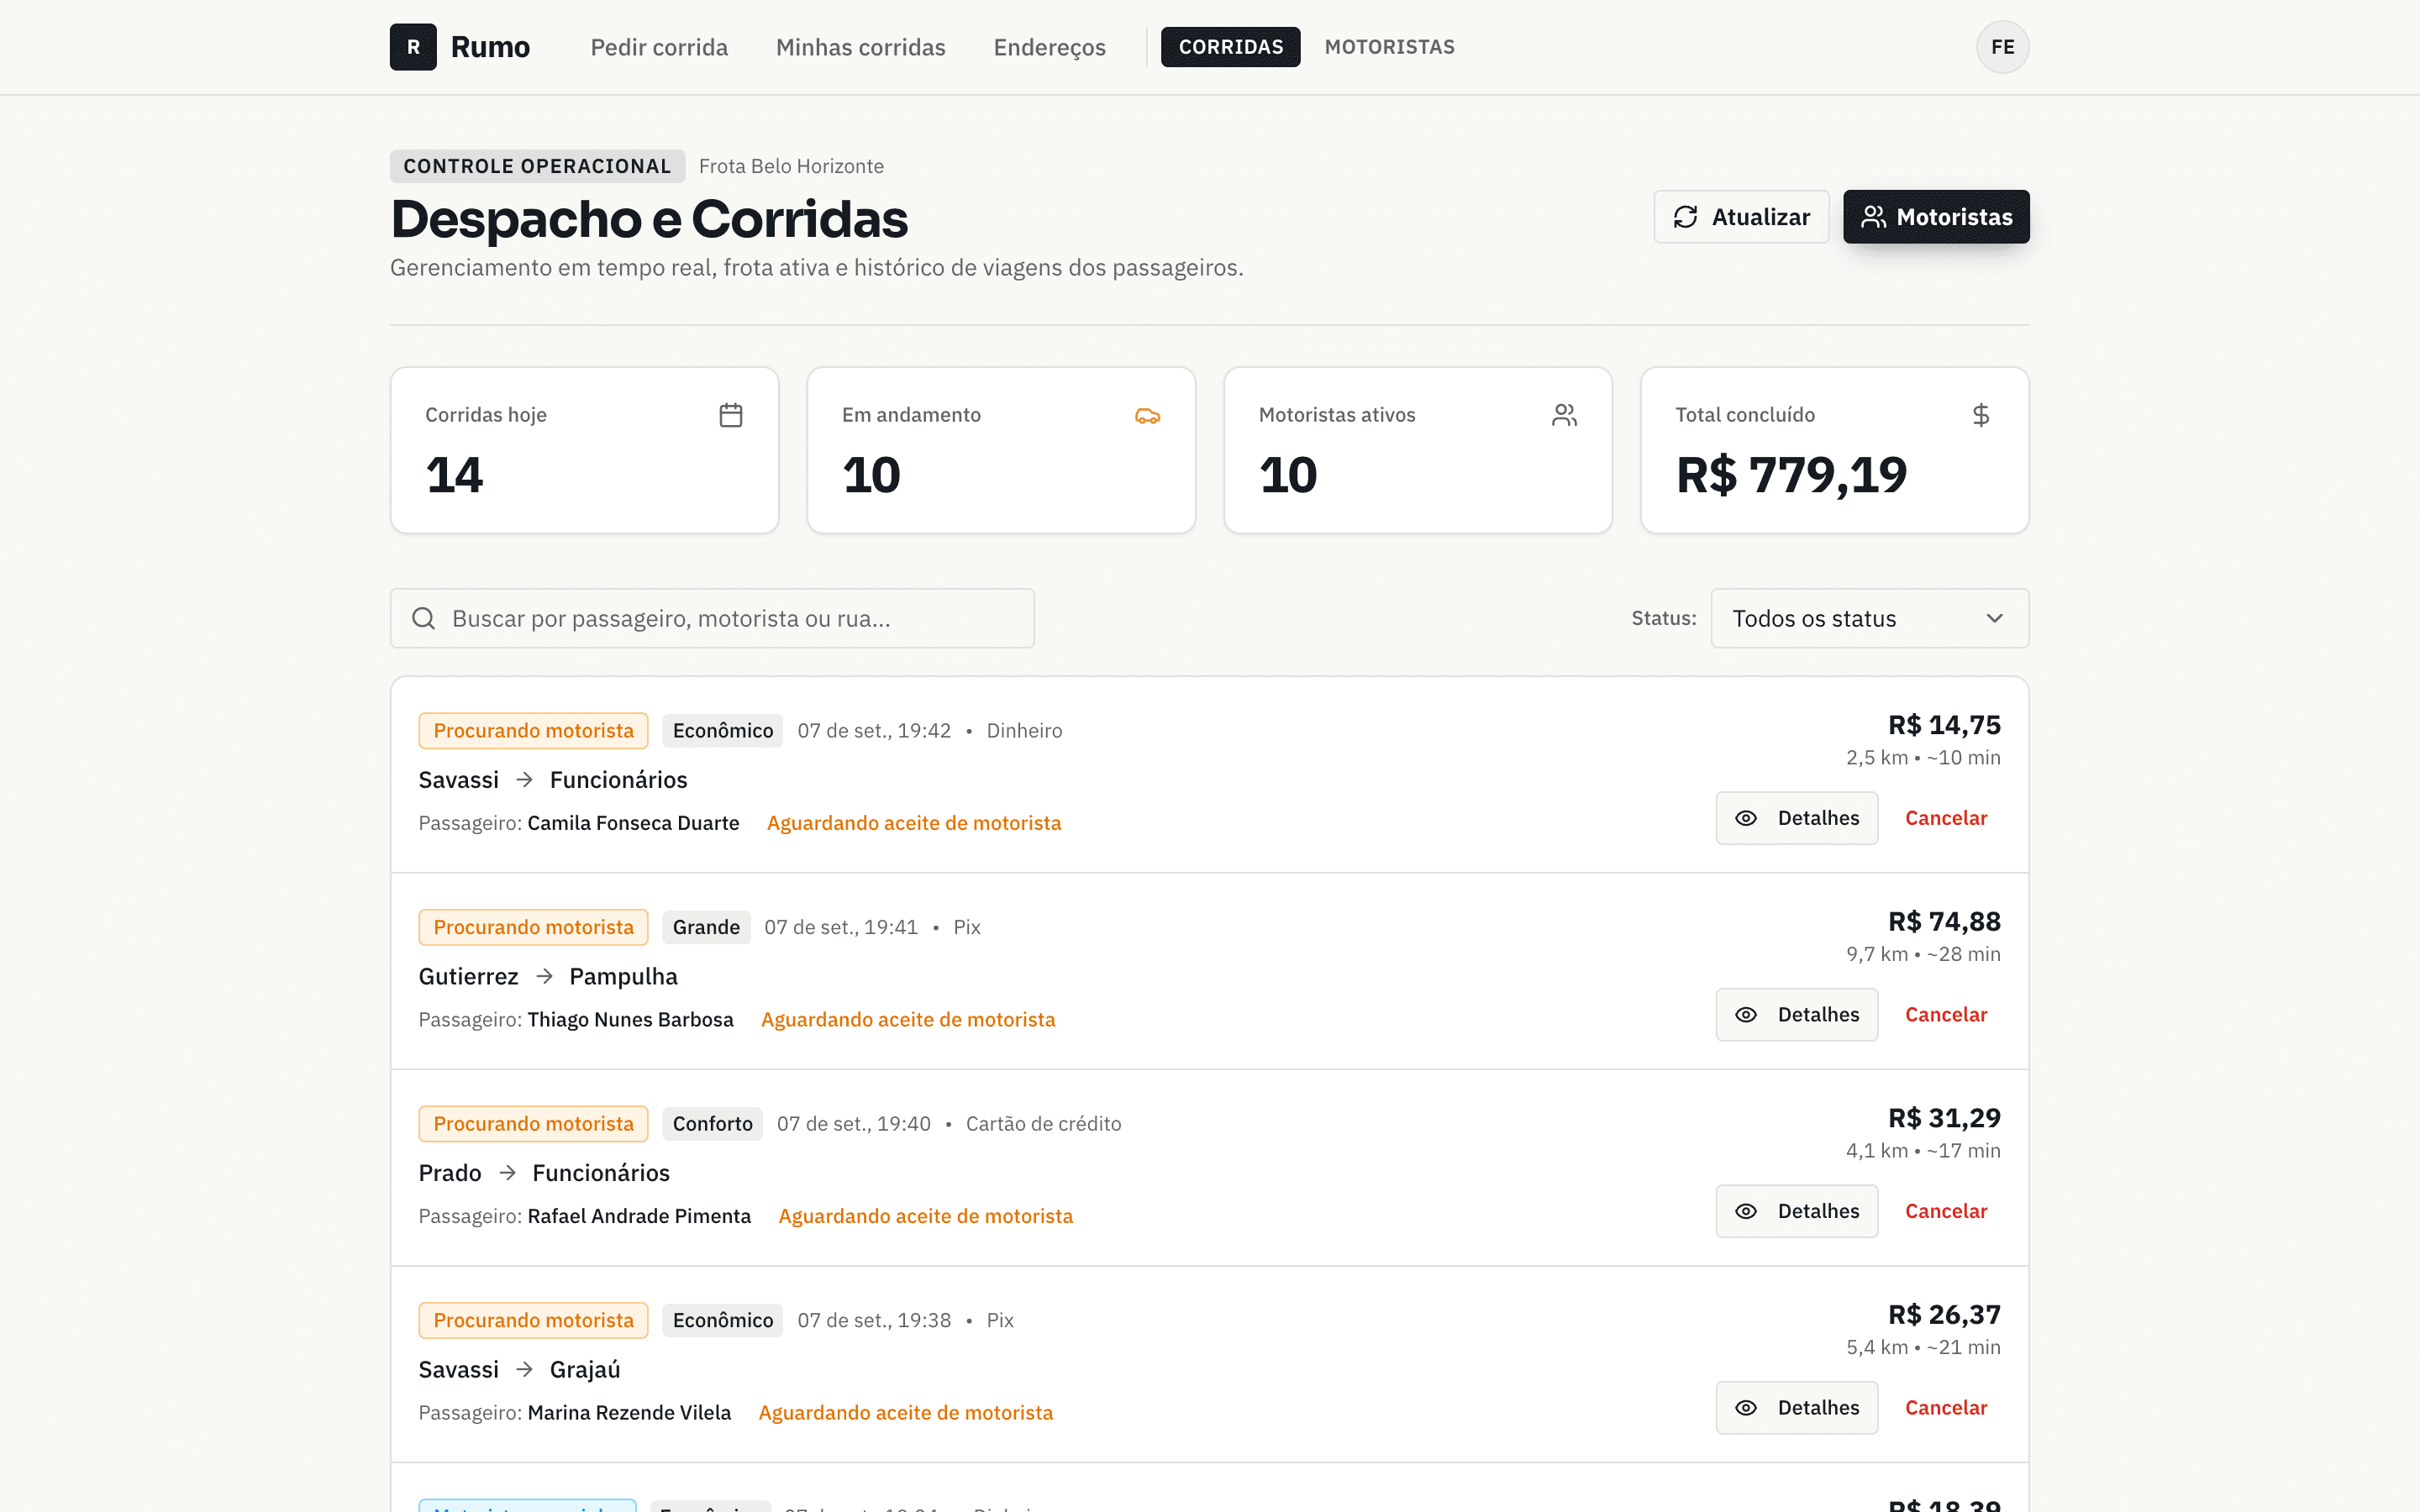The image size is (2420, 1512).
Task: Focus the passenger, driver or street search field
Action: click(712, 618)
